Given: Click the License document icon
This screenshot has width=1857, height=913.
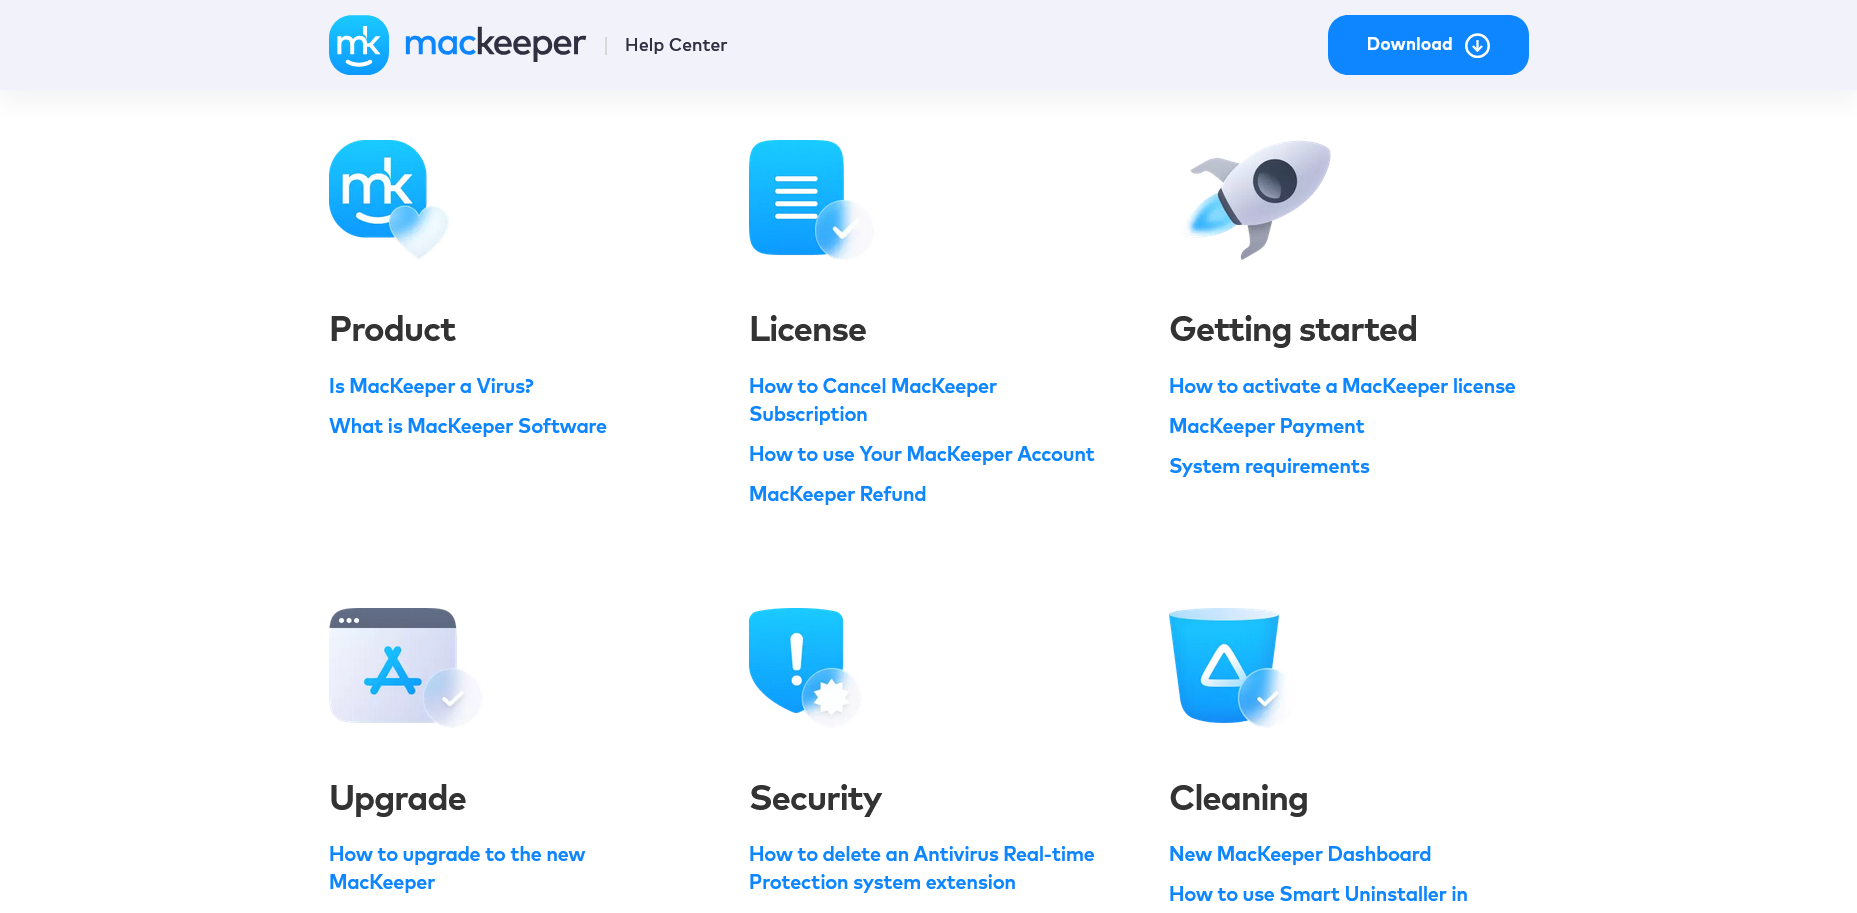Looking at the screenshot, I should [x=811, y=199].
